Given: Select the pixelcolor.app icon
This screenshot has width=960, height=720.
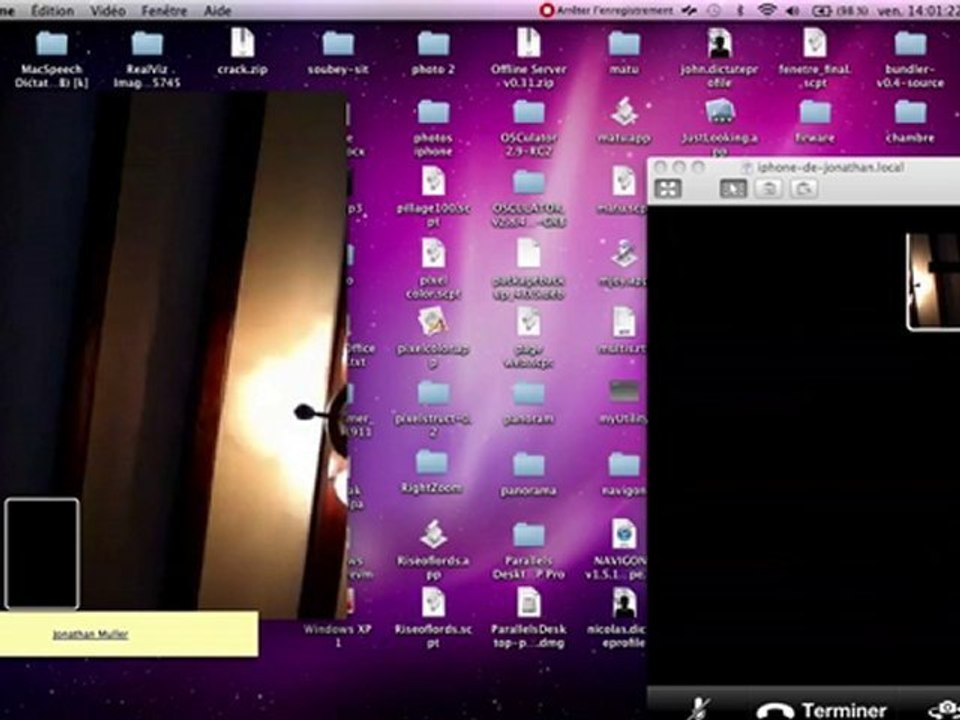Looking at the screenshot, I should click(x=433, y=337).
